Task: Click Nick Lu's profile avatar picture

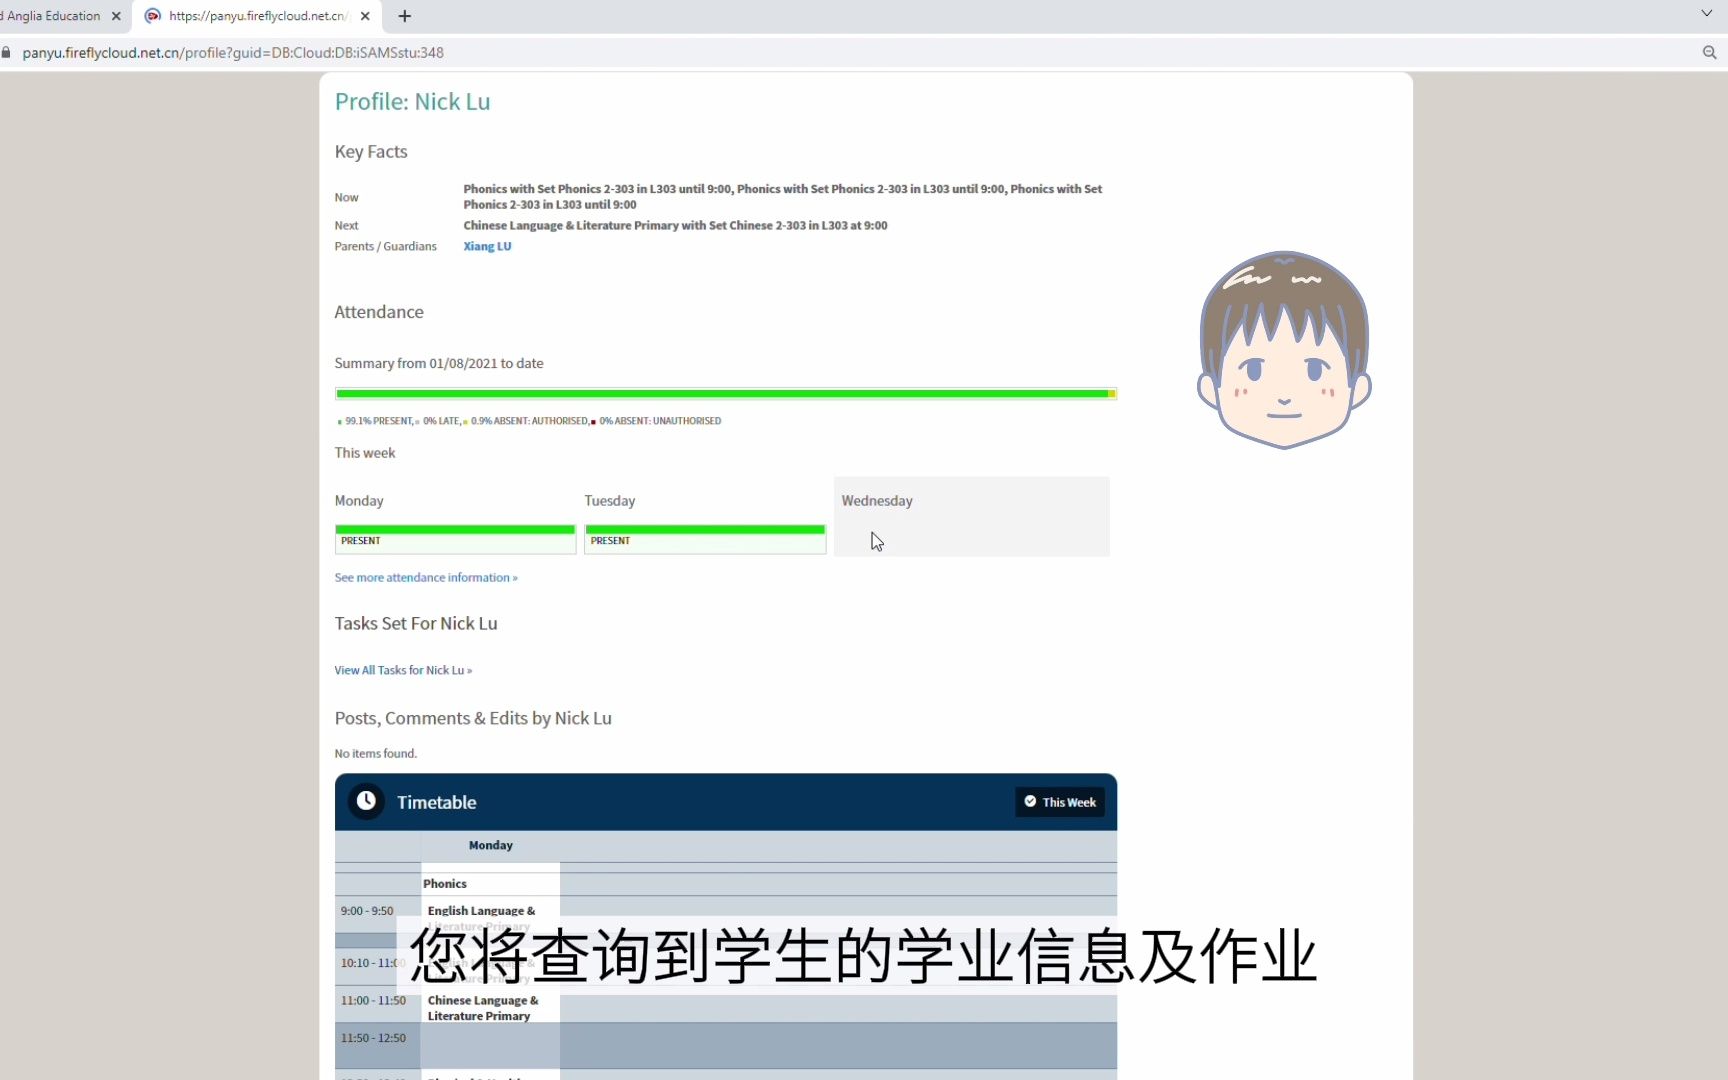Action: [x=1285, y=349]
